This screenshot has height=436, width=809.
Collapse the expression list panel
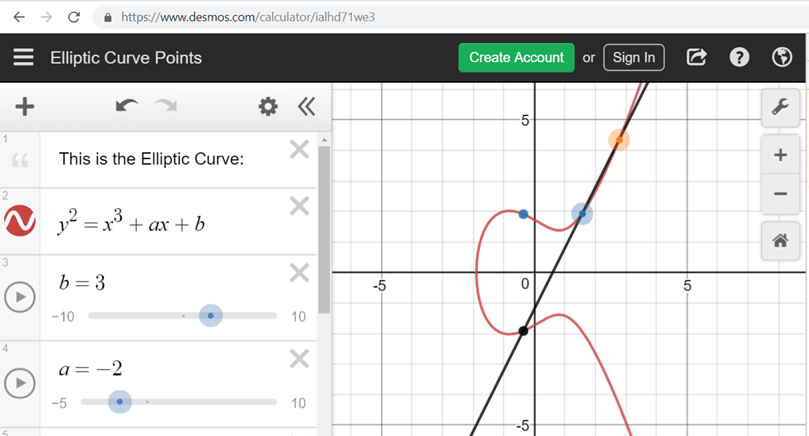[305, 106]
